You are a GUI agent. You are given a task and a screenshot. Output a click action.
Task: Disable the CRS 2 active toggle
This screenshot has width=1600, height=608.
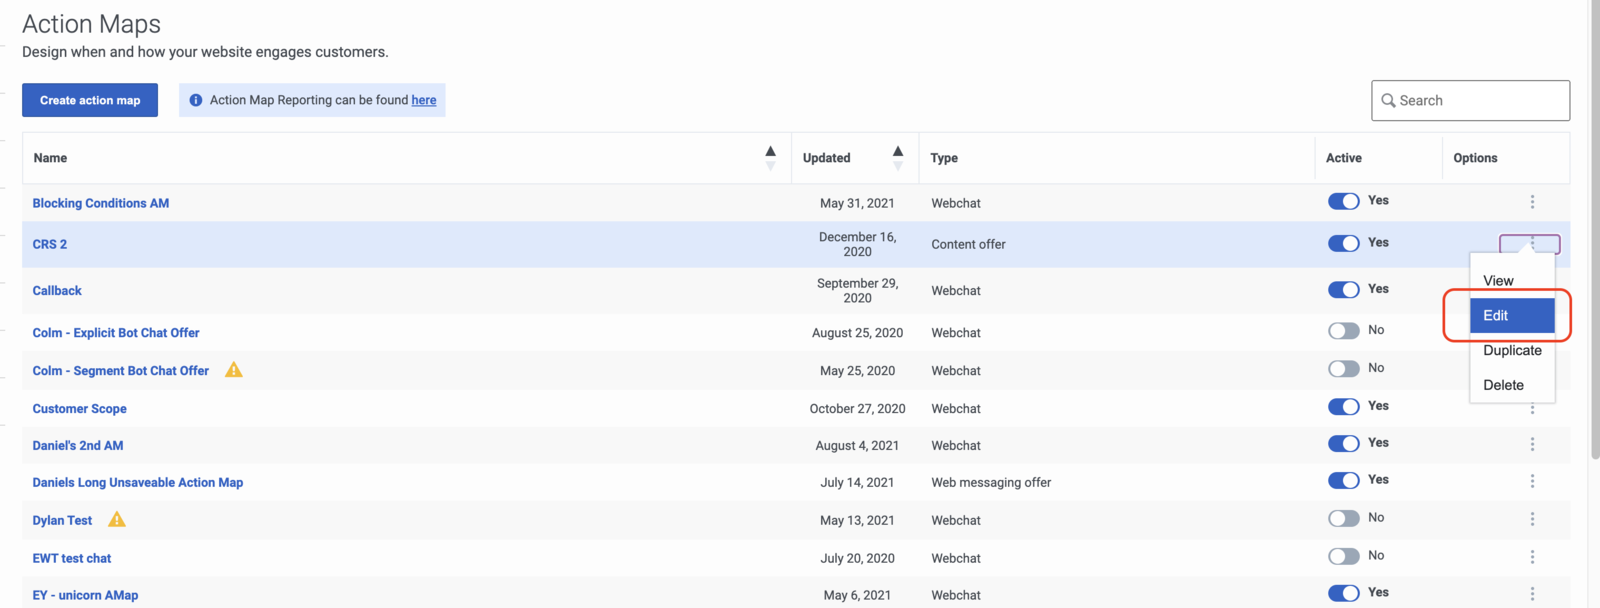[1343, 243]
